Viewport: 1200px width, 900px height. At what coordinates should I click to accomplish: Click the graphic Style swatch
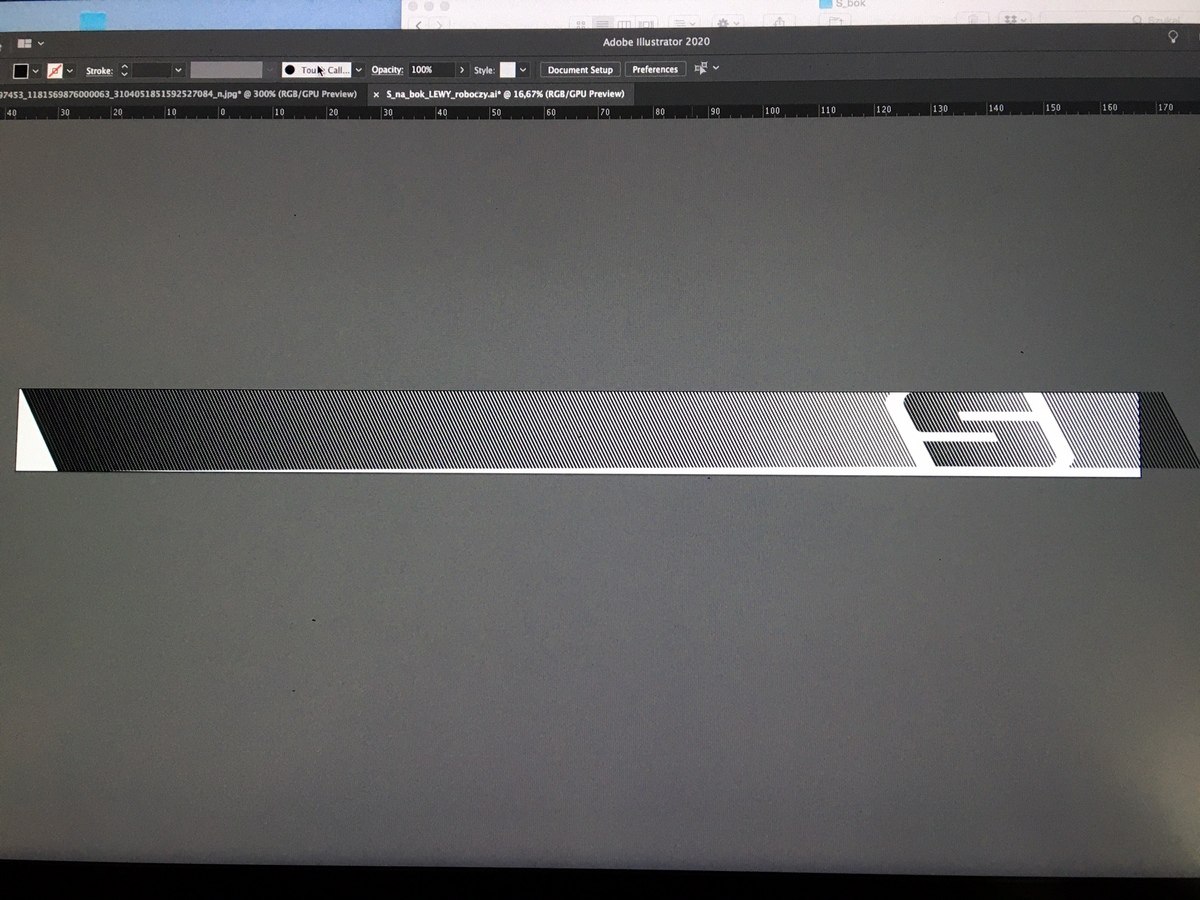click(x=508, y=70)
